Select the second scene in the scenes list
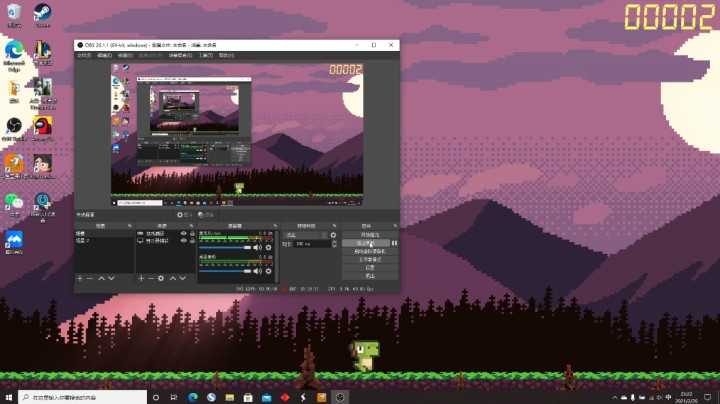The height and width of the screenshot is (404, 720). click(104, 240)
